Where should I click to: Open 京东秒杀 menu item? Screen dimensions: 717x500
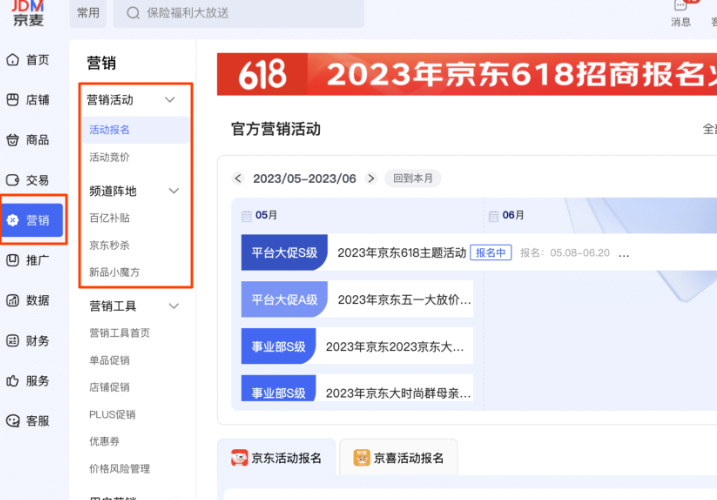coord(109,245)
